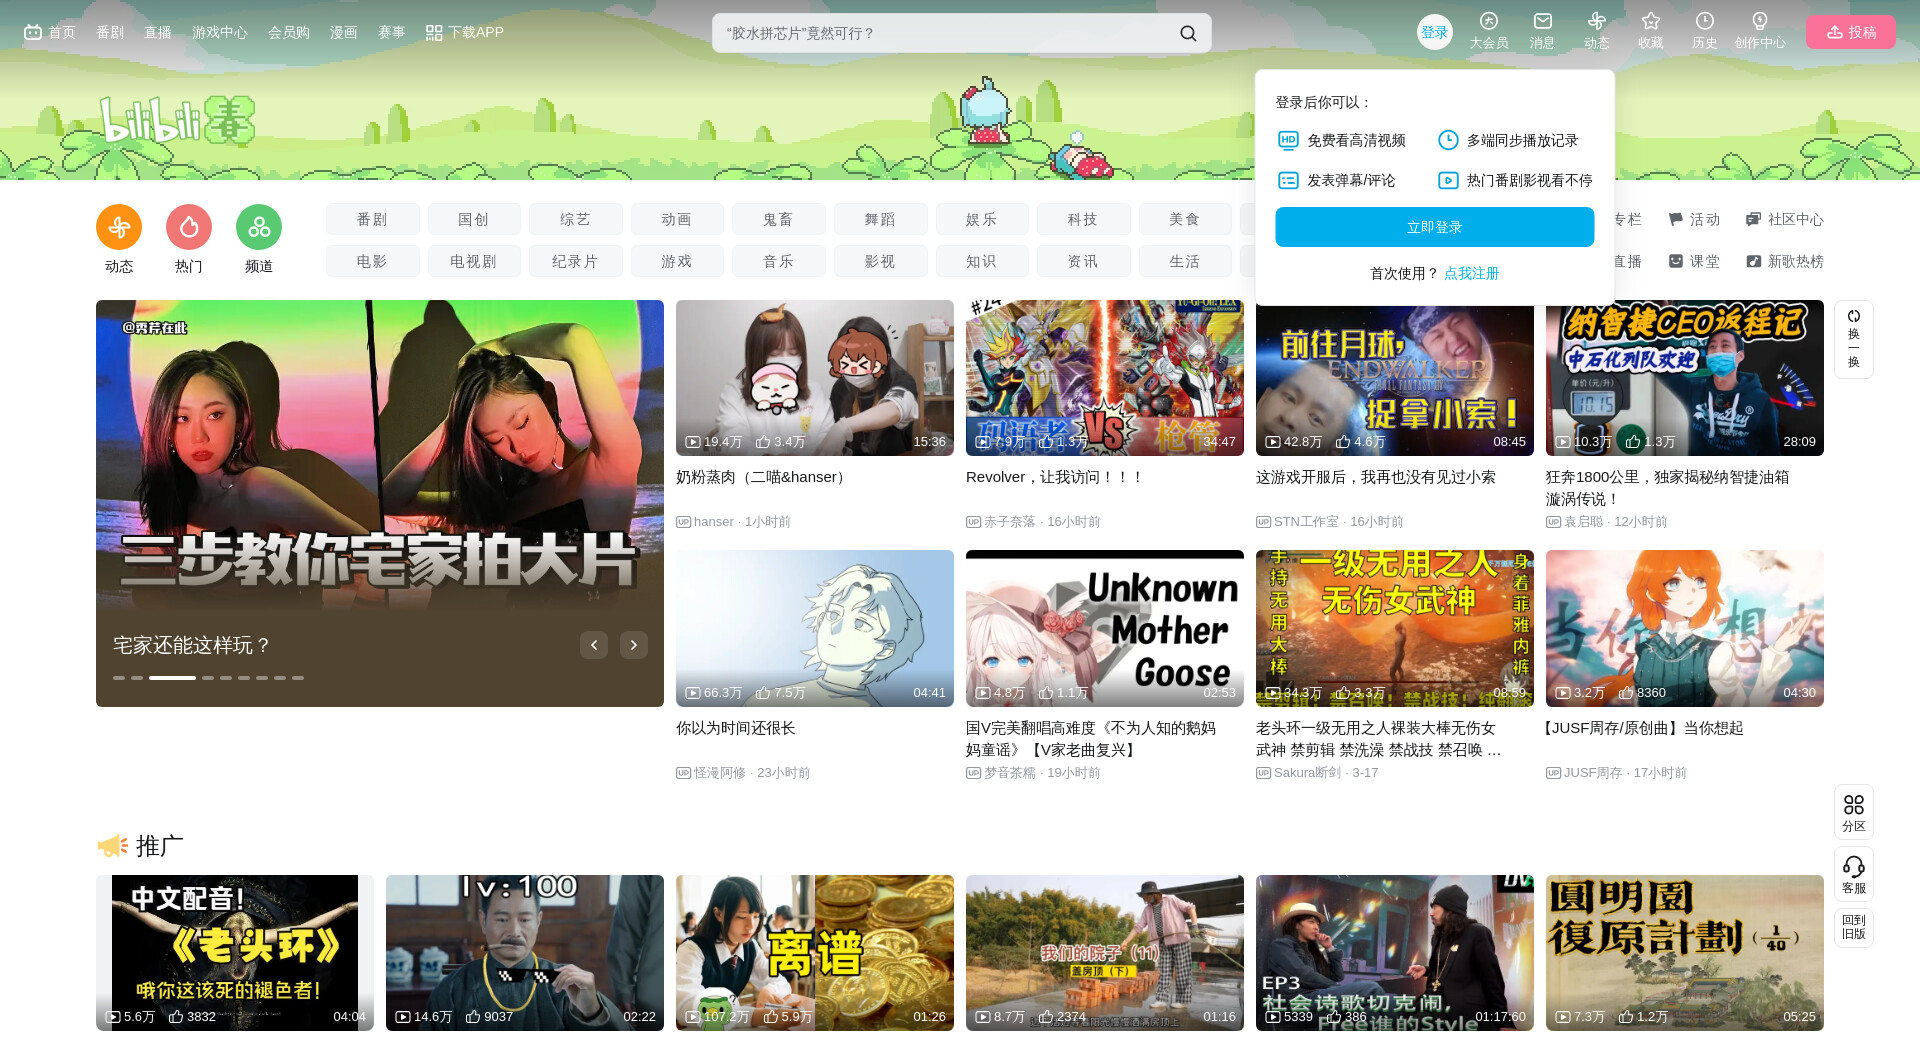
Task: Open the 圆明园复原计划 video thumbnail
Action: click(1685, 953)
